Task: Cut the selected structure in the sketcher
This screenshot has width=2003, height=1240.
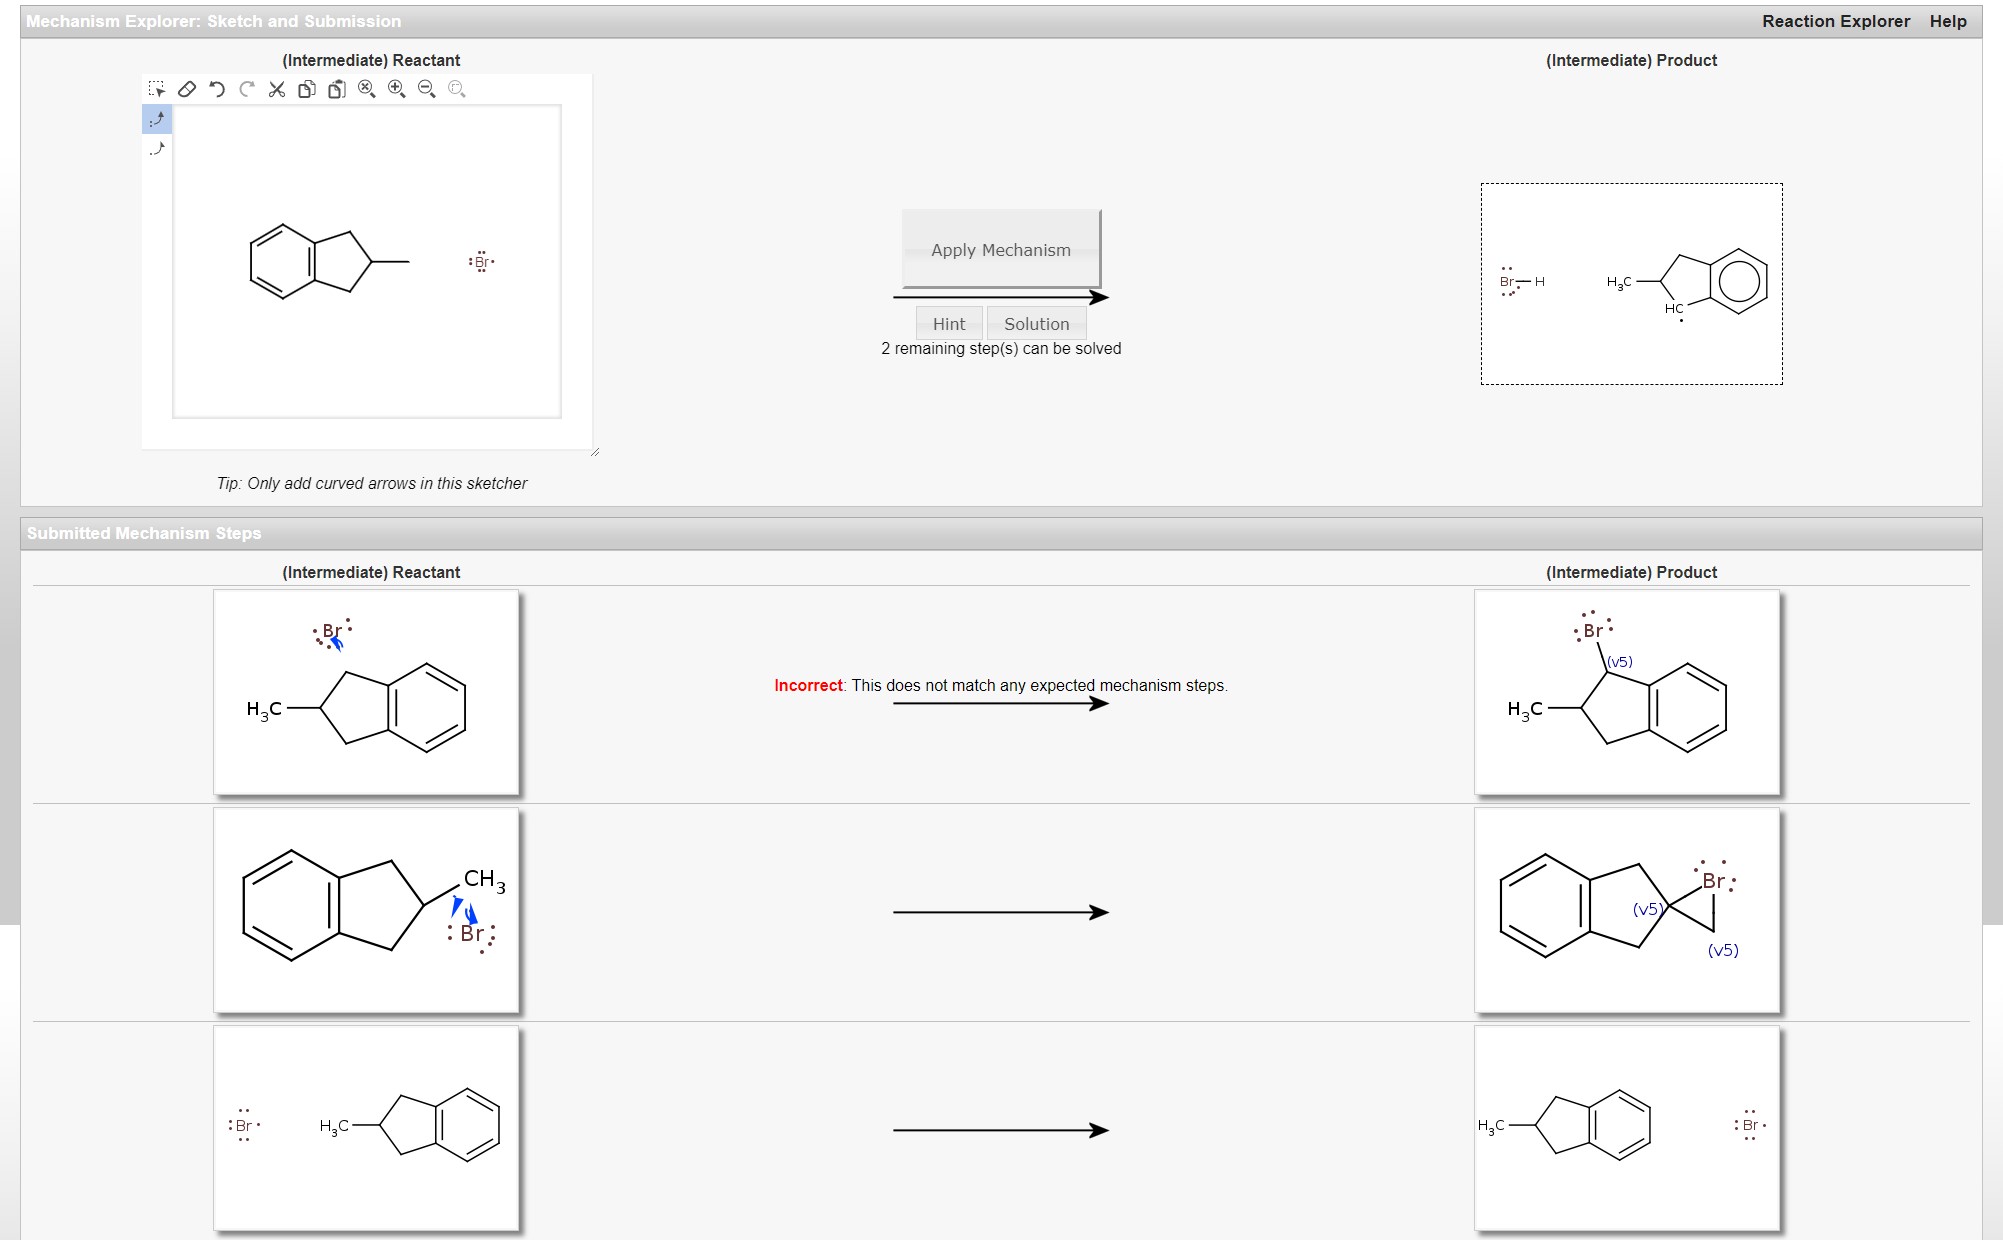Action: pyautogui.click(x=276, y=89)
